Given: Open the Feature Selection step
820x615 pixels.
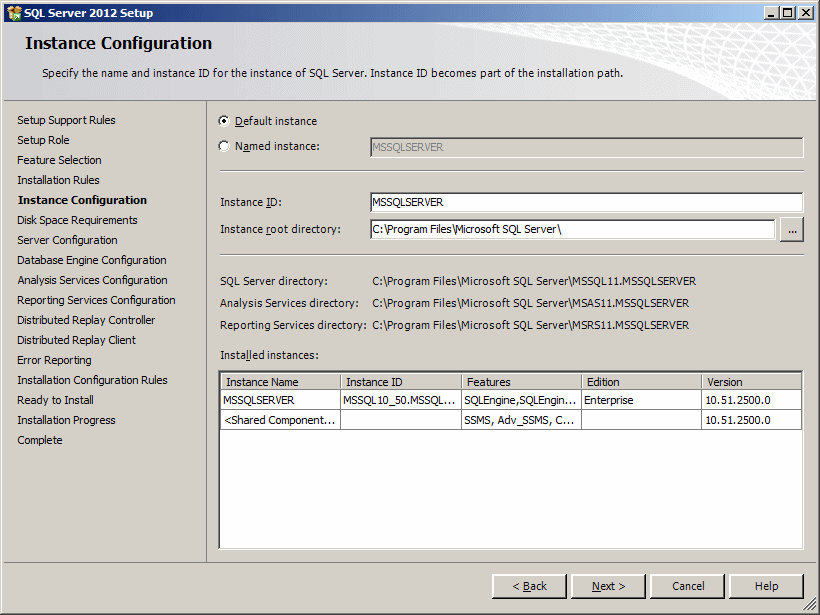Looking at the screenshot, I should point(59,160).
